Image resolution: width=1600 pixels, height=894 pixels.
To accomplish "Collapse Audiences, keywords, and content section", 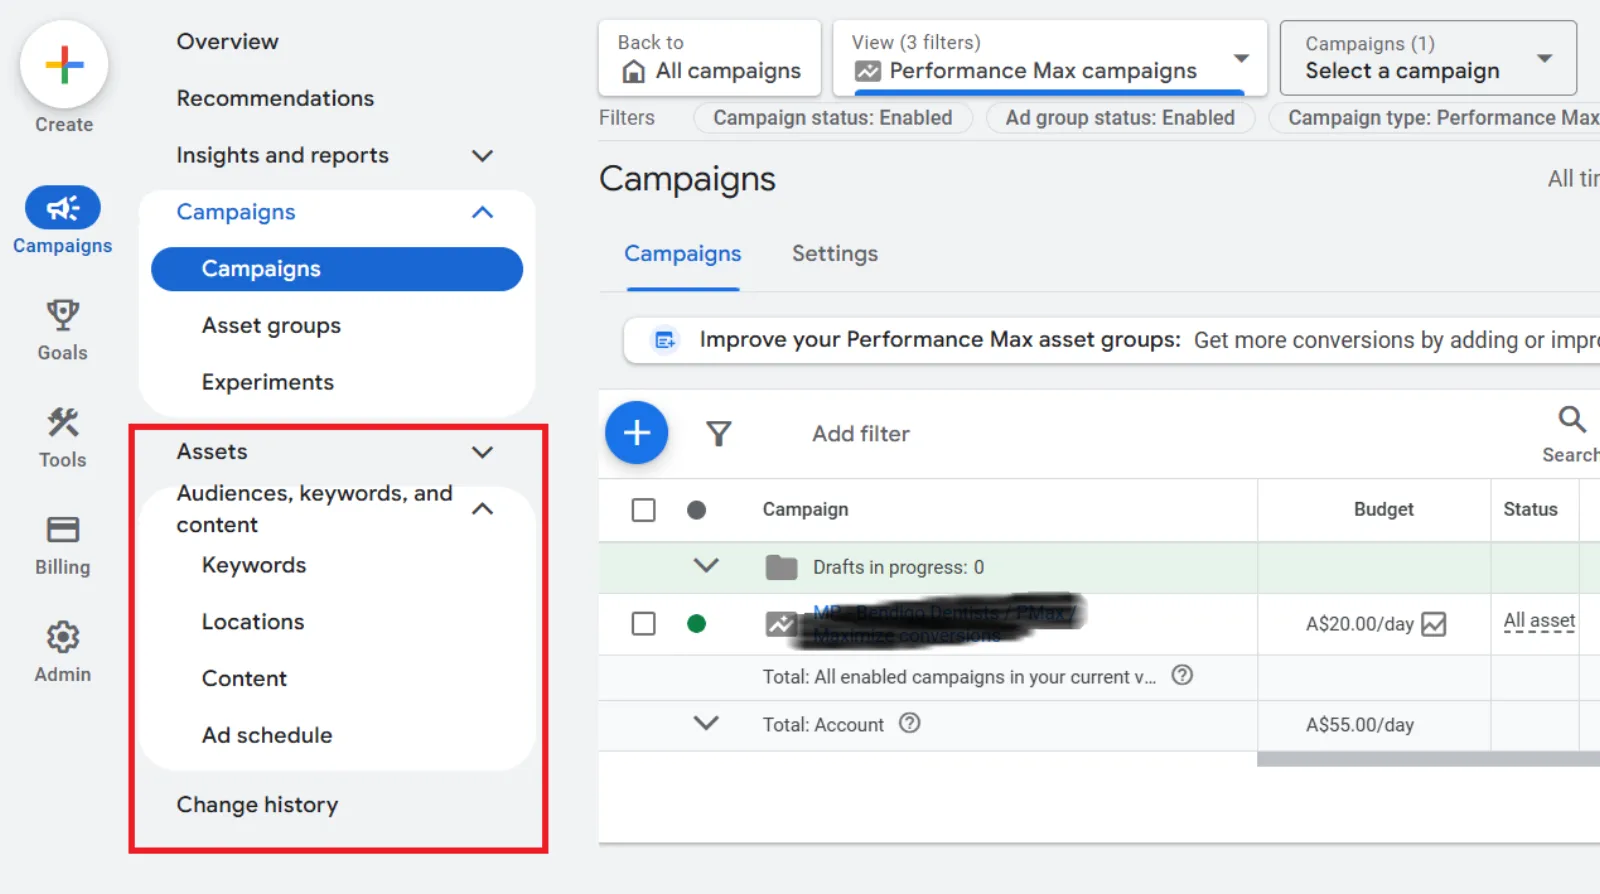I will (x=482, y=509).
